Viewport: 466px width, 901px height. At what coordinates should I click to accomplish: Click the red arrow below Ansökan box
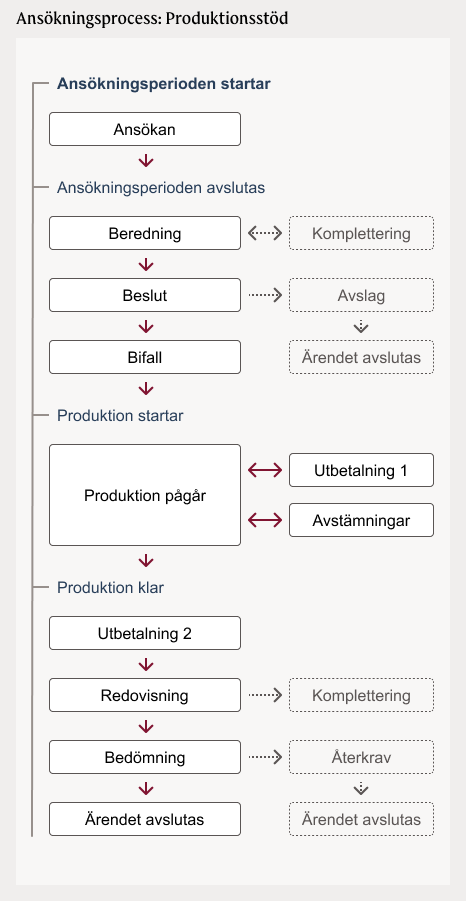(146, 161)
